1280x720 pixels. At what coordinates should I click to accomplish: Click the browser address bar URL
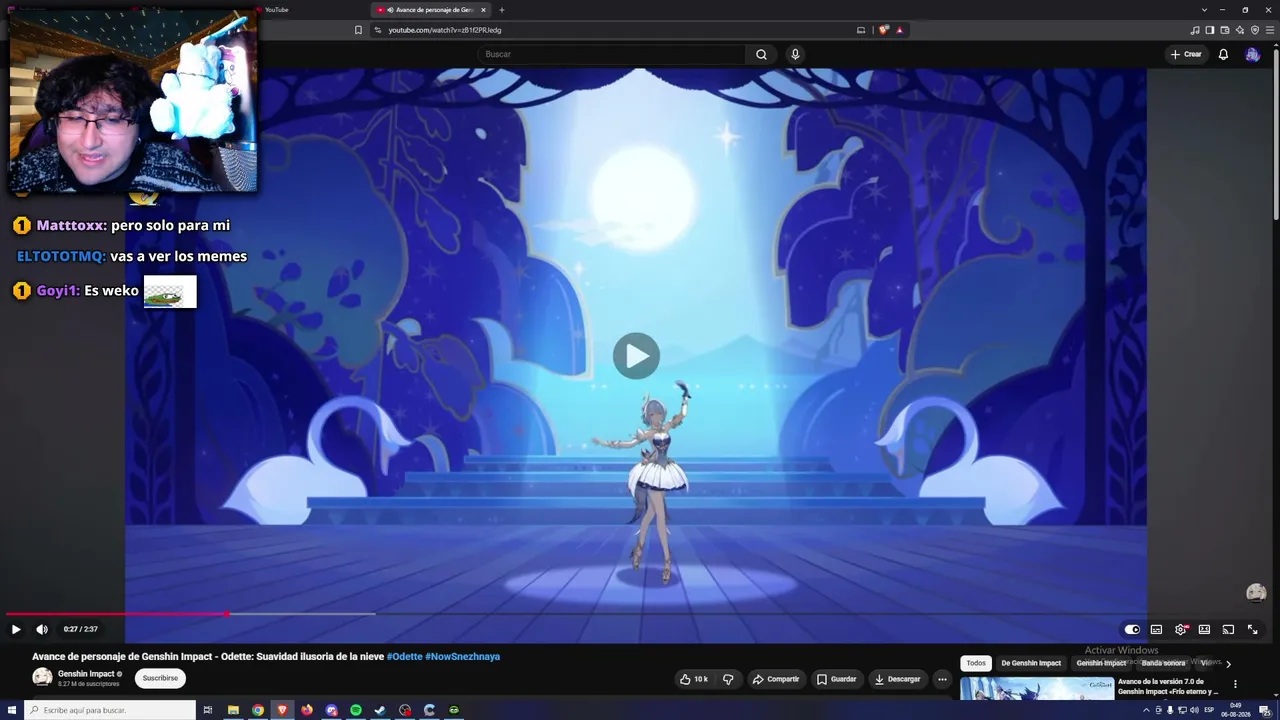pyautogui.click(x=445, y=30)
